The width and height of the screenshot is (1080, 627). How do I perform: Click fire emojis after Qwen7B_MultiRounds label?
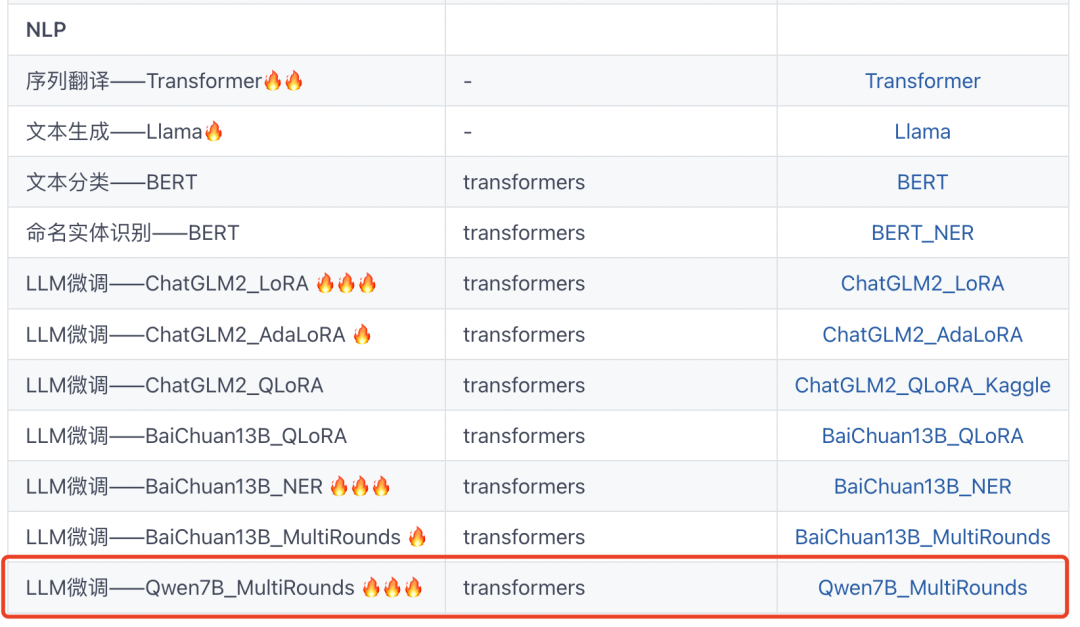(393, 588)
